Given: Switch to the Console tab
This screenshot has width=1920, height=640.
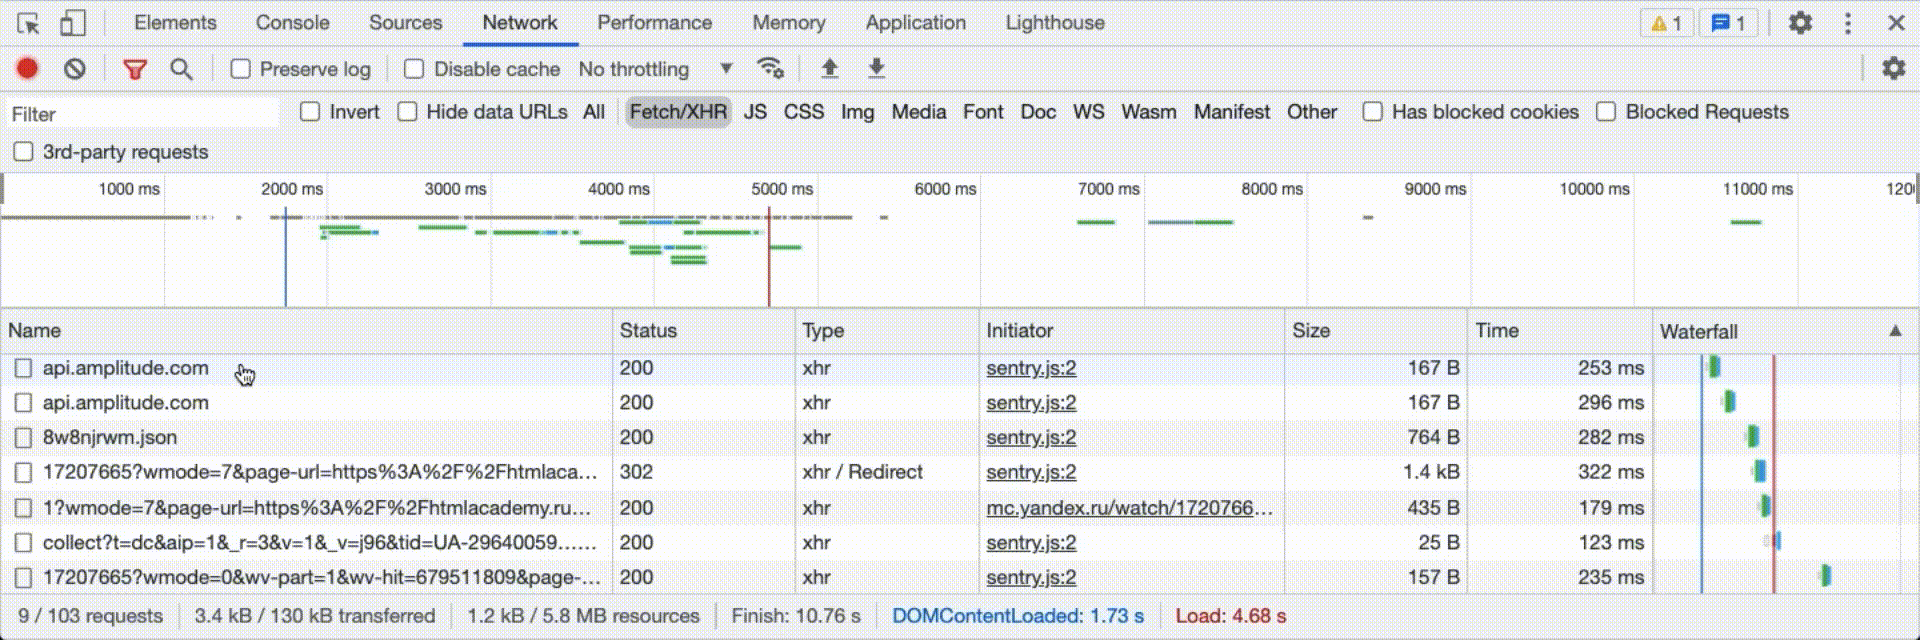Looking at the screenshot, I should (292, 23).
